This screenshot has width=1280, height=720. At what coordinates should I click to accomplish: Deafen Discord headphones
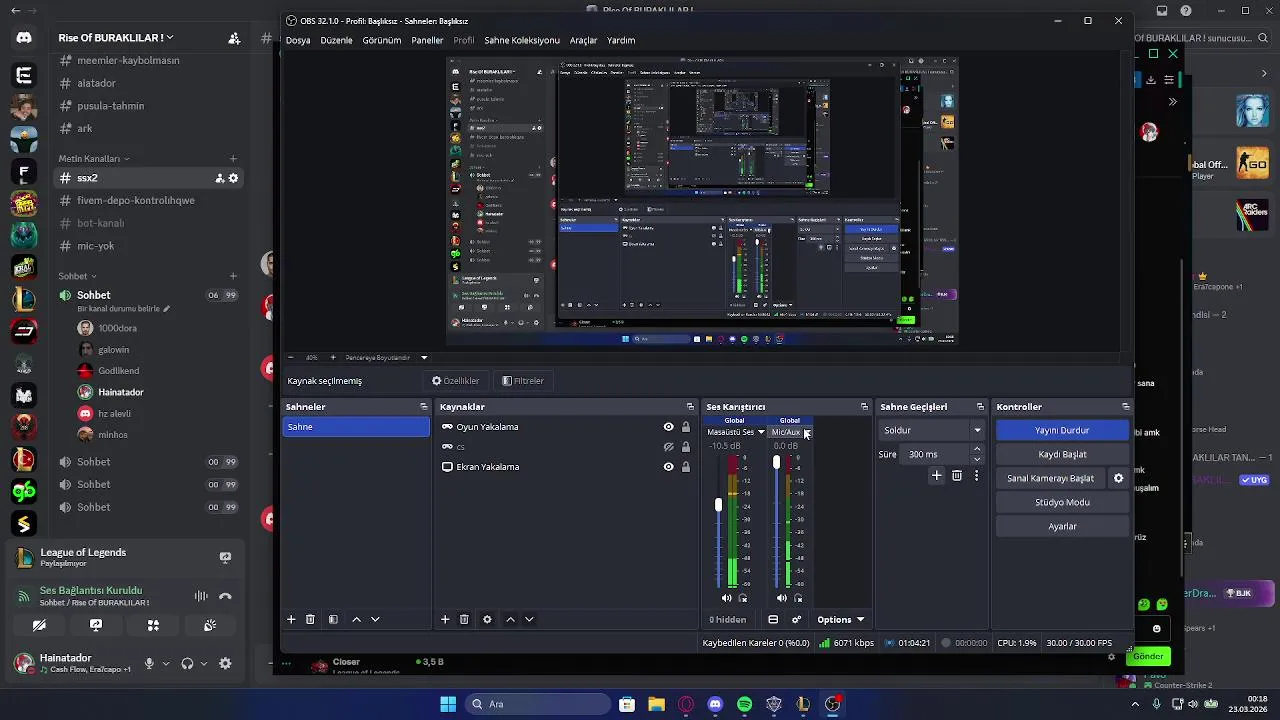[x=187, y=663]
